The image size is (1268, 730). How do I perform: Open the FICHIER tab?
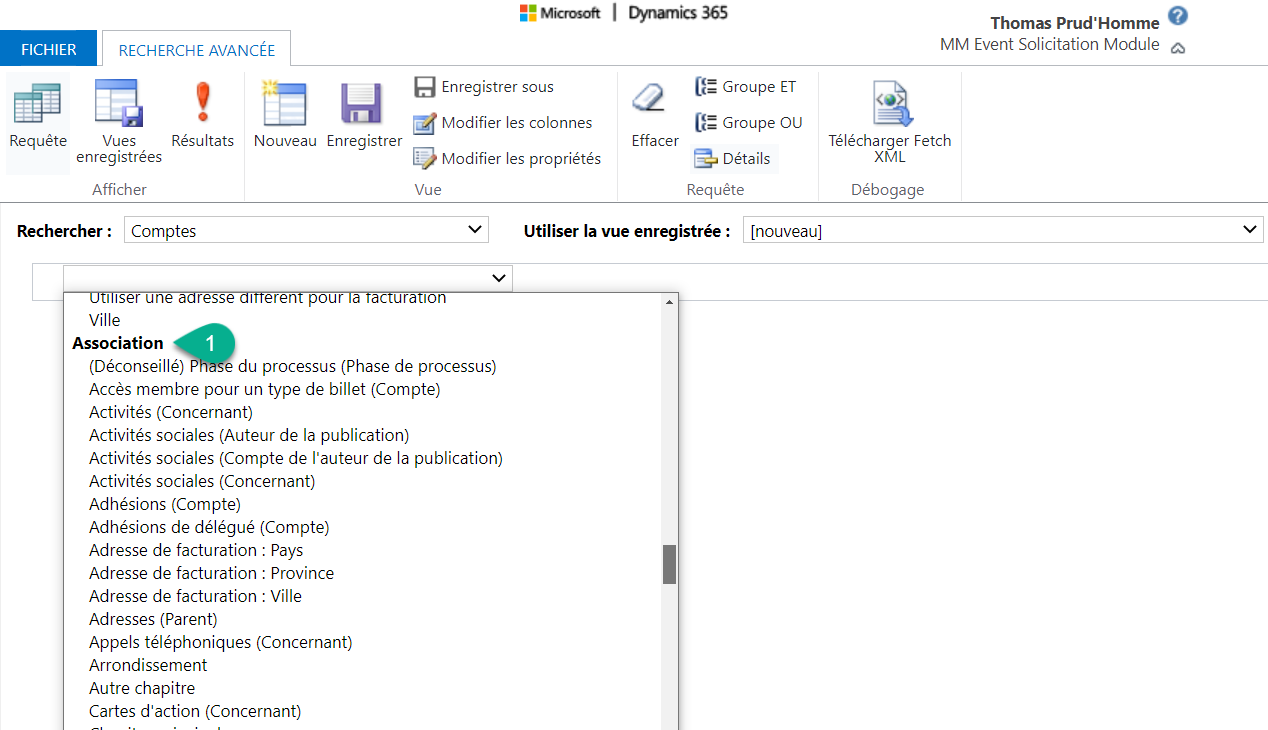(x=48, y=50)
